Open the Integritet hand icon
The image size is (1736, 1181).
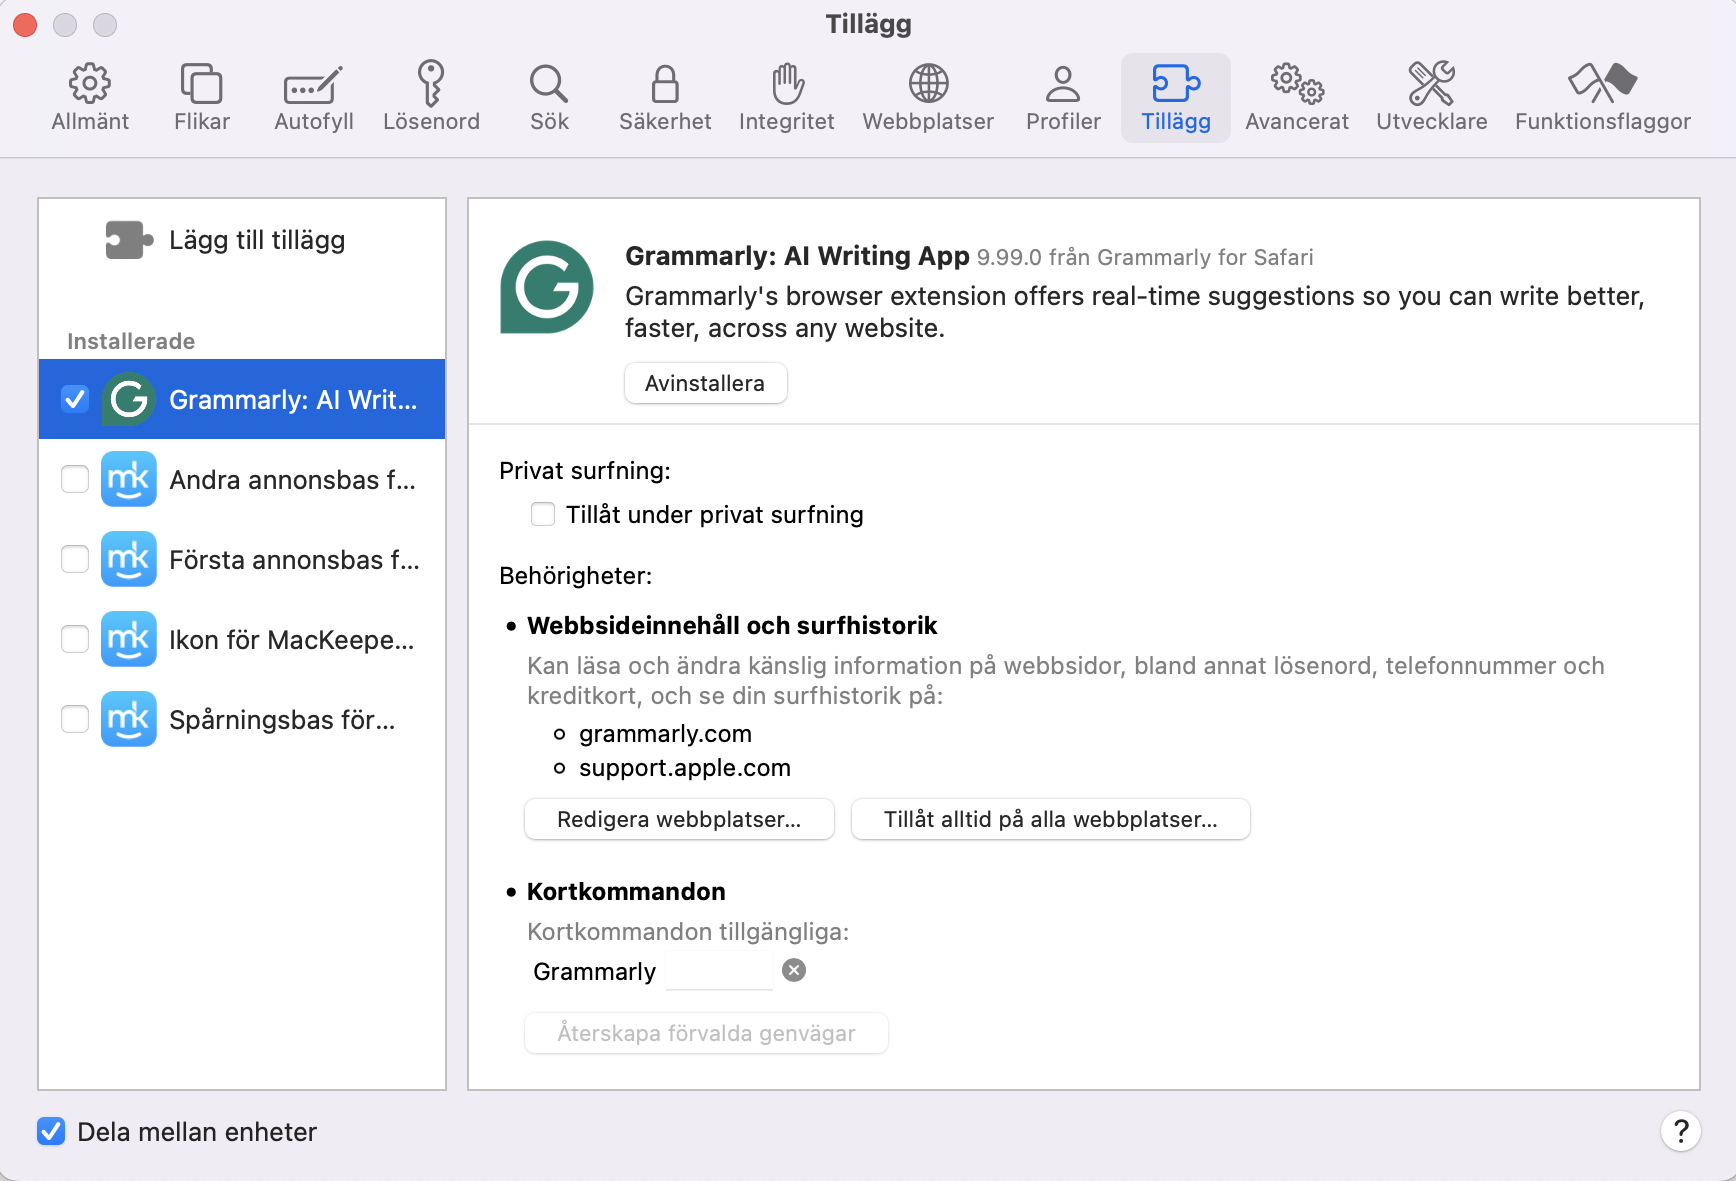point(787,84)
